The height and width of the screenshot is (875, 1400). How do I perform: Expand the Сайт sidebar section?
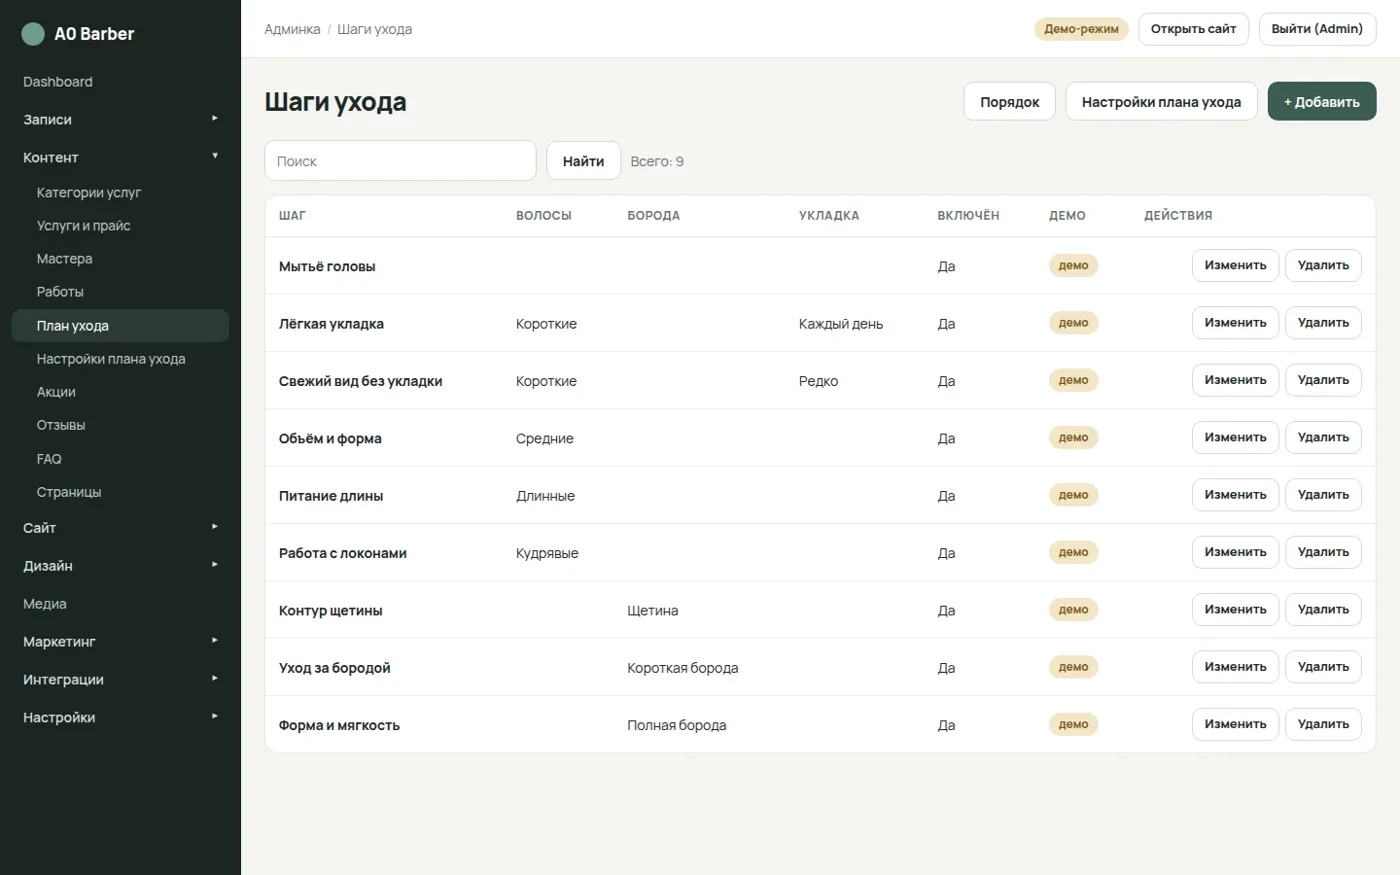tap(120, 528)
